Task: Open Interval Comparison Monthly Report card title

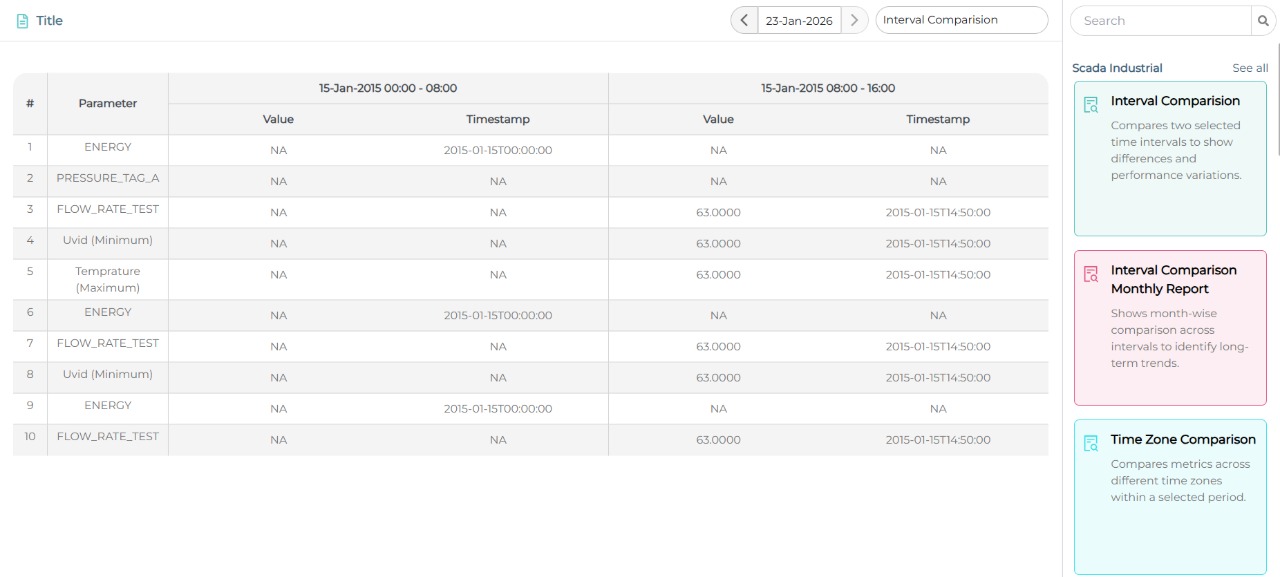Action: (x=1173, y=279)
